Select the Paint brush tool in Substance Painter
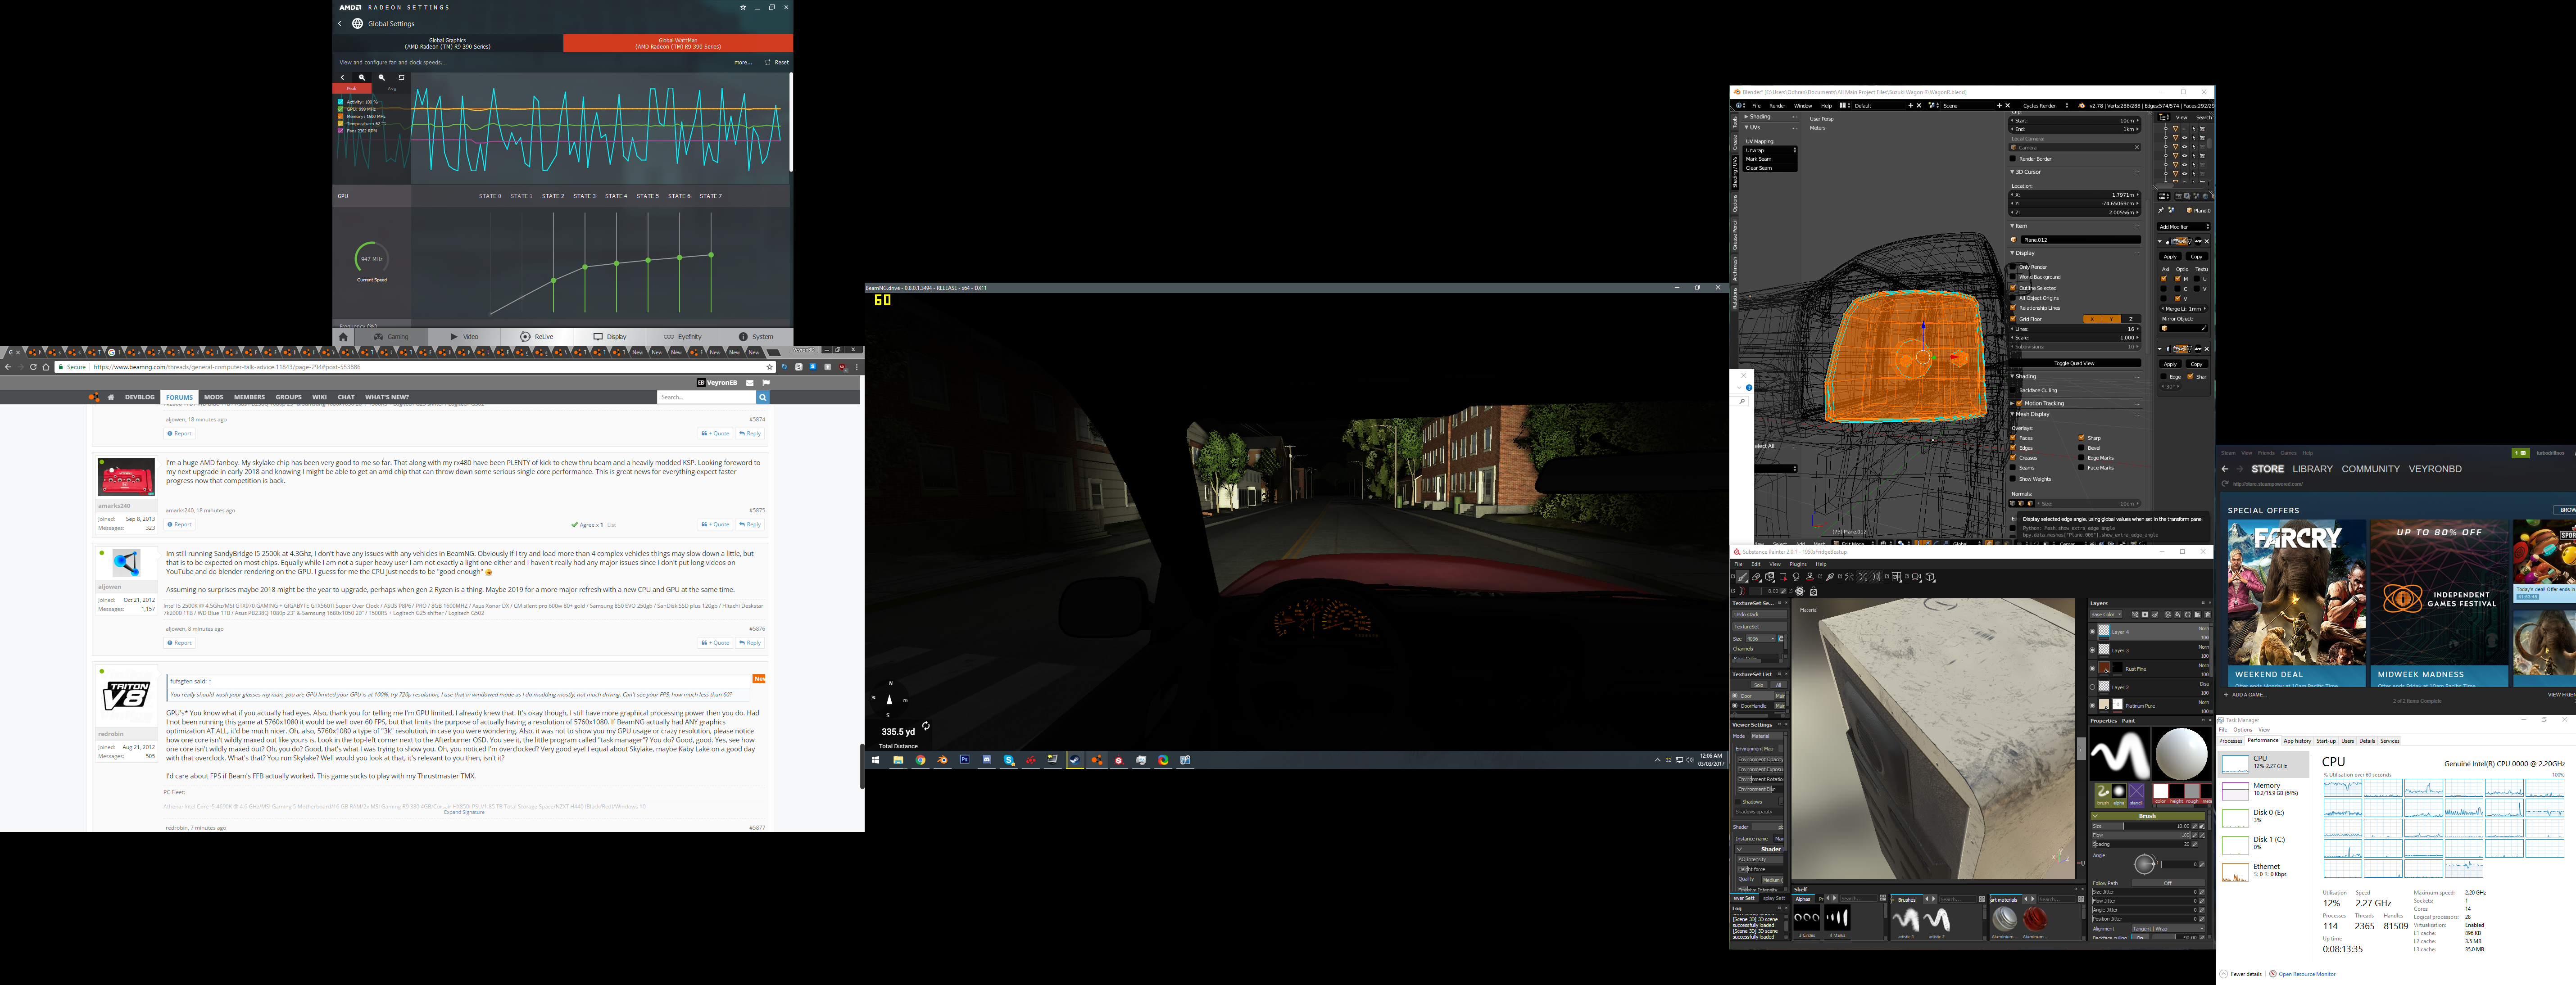The width and height of the screenshot is (2576, 985). coord(1743,577)
